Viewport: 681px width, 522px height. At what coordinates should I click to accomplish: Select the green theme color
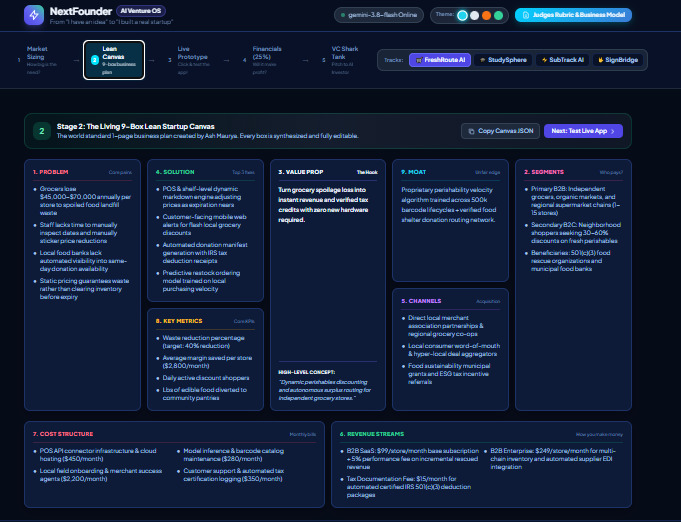click(x=499, y=16)
